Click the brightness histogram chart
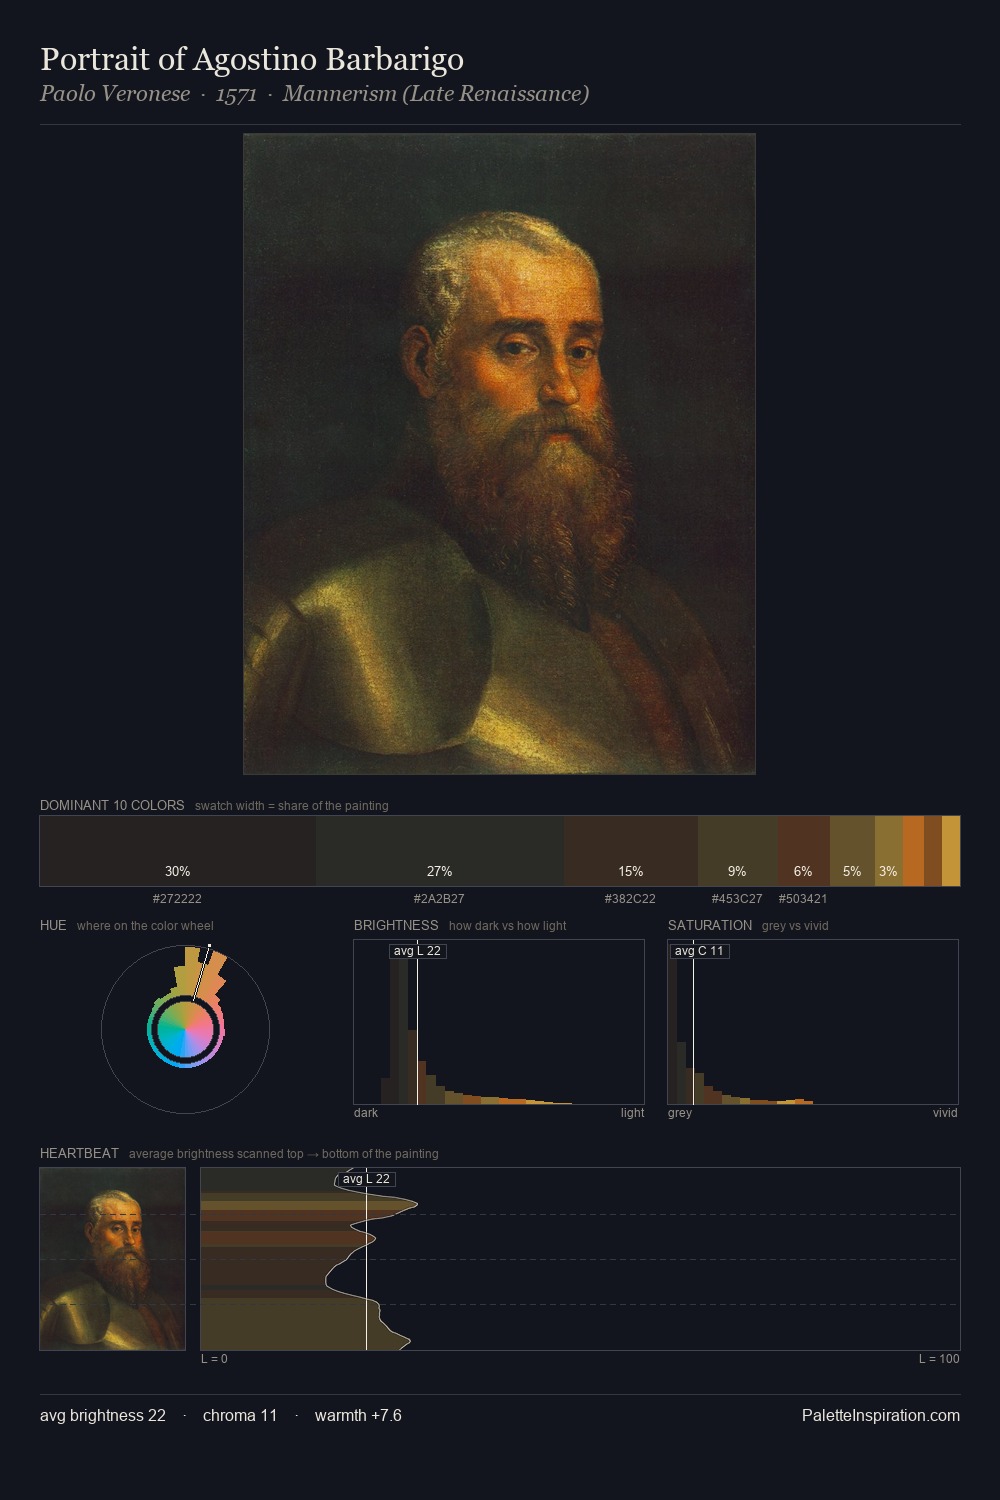Image resolution: width=1000 pixels, height=1500 pixels. pyautogui.click(x=499, y=1022)
